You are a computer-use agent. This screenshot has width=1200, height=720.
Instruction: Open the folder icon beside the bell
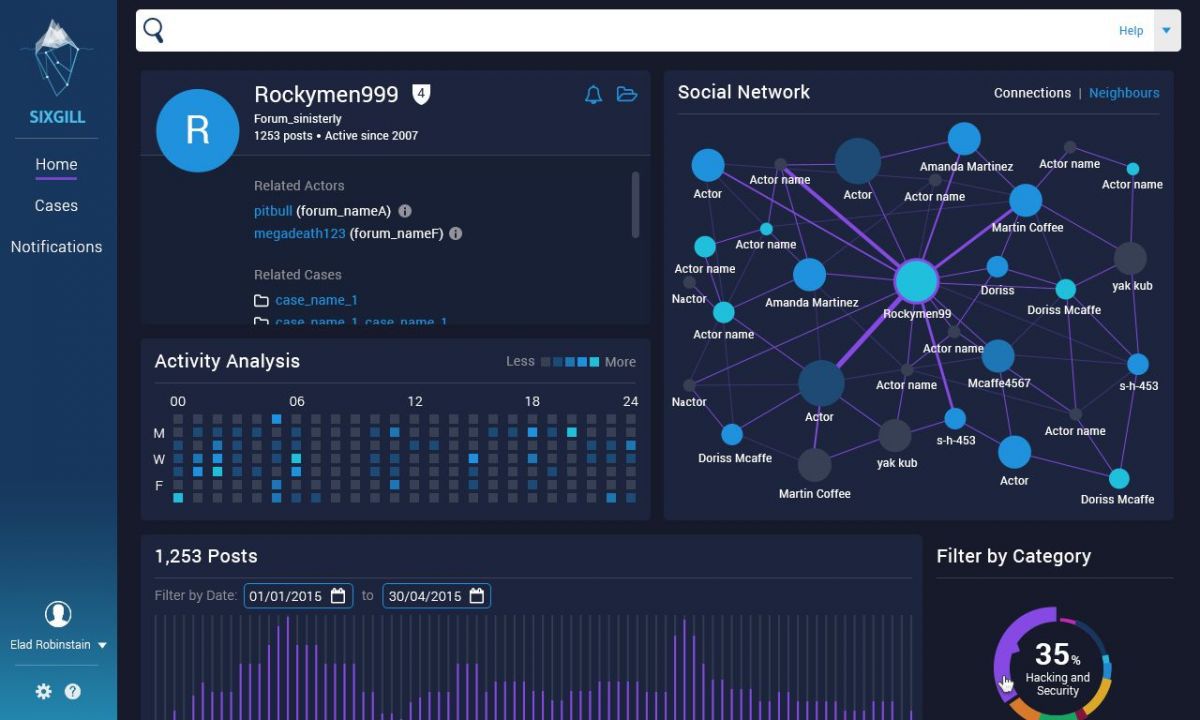(x=627, y=95)
